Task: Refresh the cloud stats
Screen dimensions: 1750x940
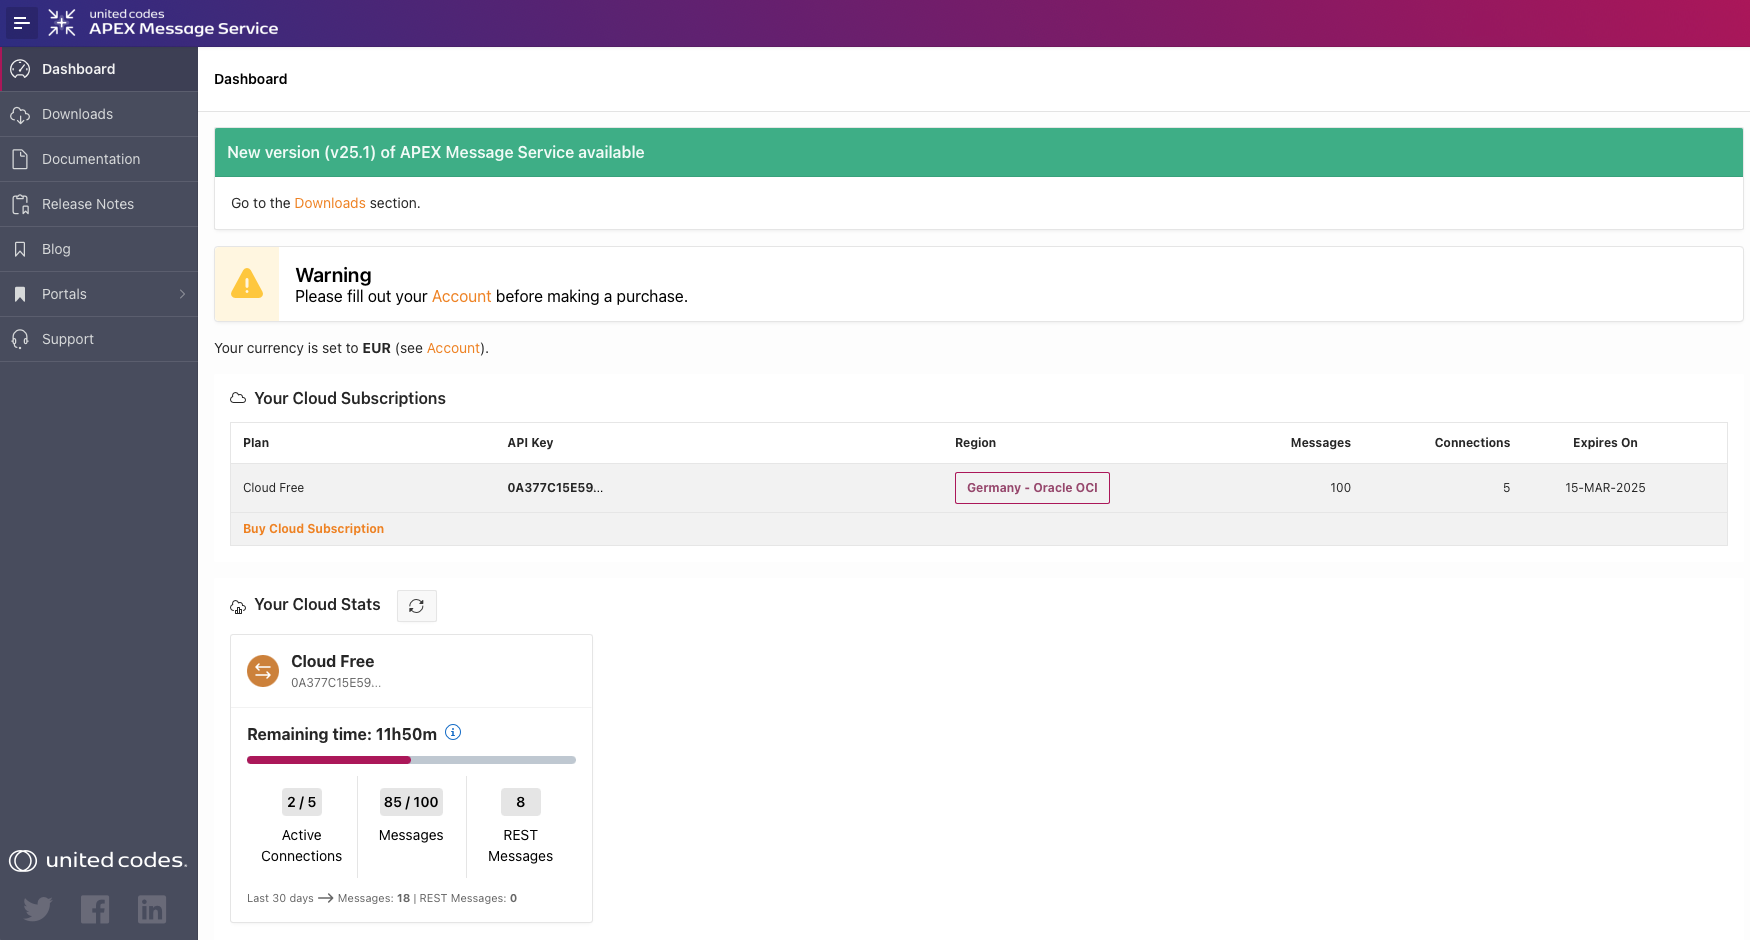Action: [x=417, y=606]
